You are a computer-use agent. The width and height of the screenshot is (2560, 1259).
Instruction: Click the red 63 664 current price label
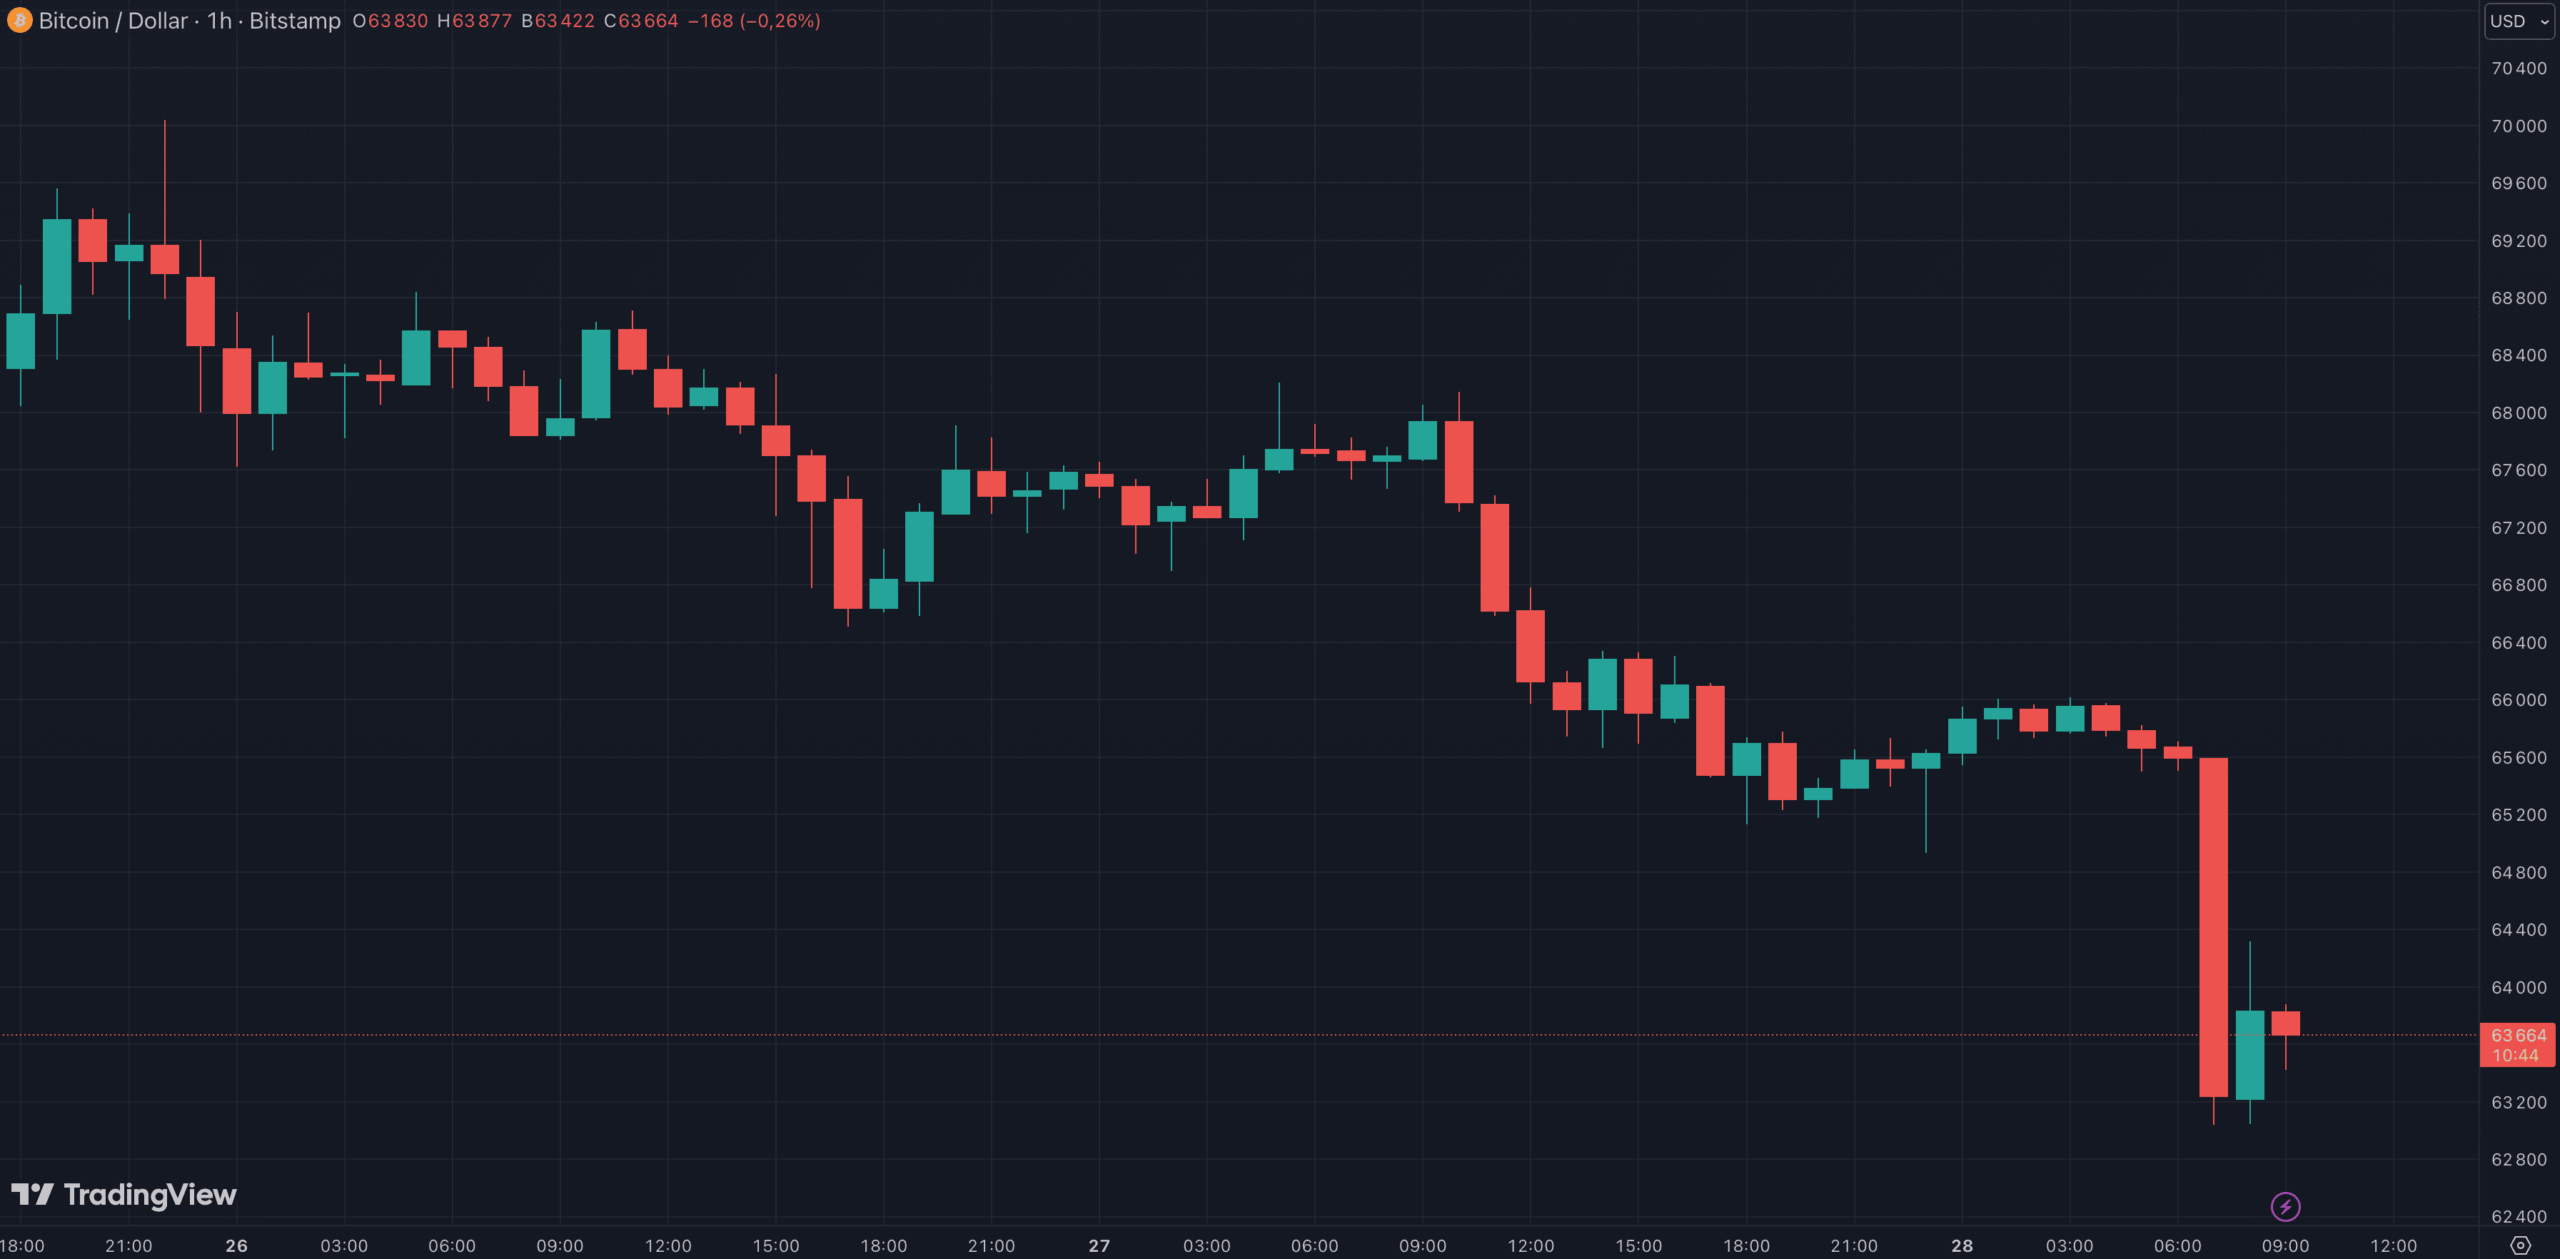[2517, 1044]
